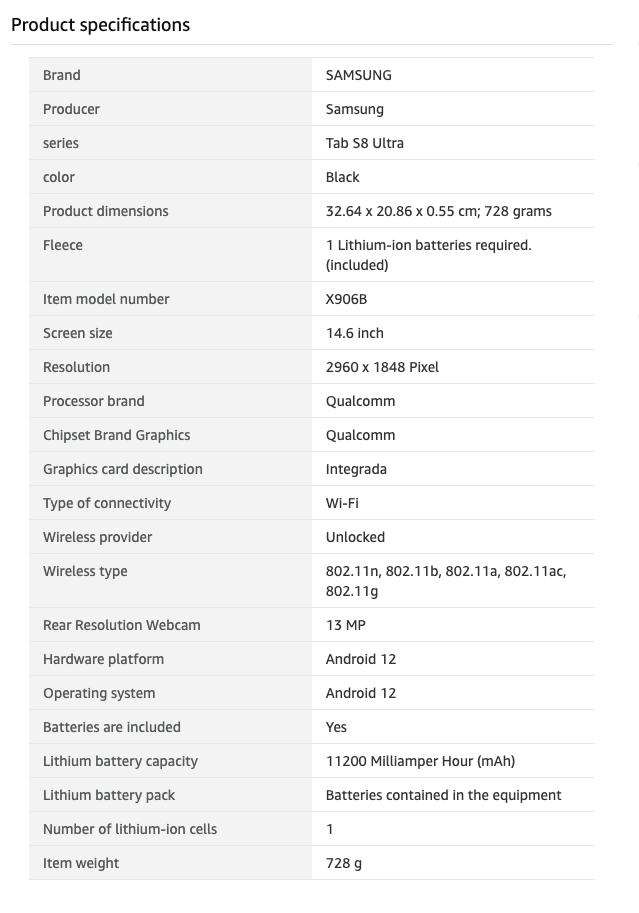
Task: Click the Product specifications heading
Action: (x=100, y=25)
